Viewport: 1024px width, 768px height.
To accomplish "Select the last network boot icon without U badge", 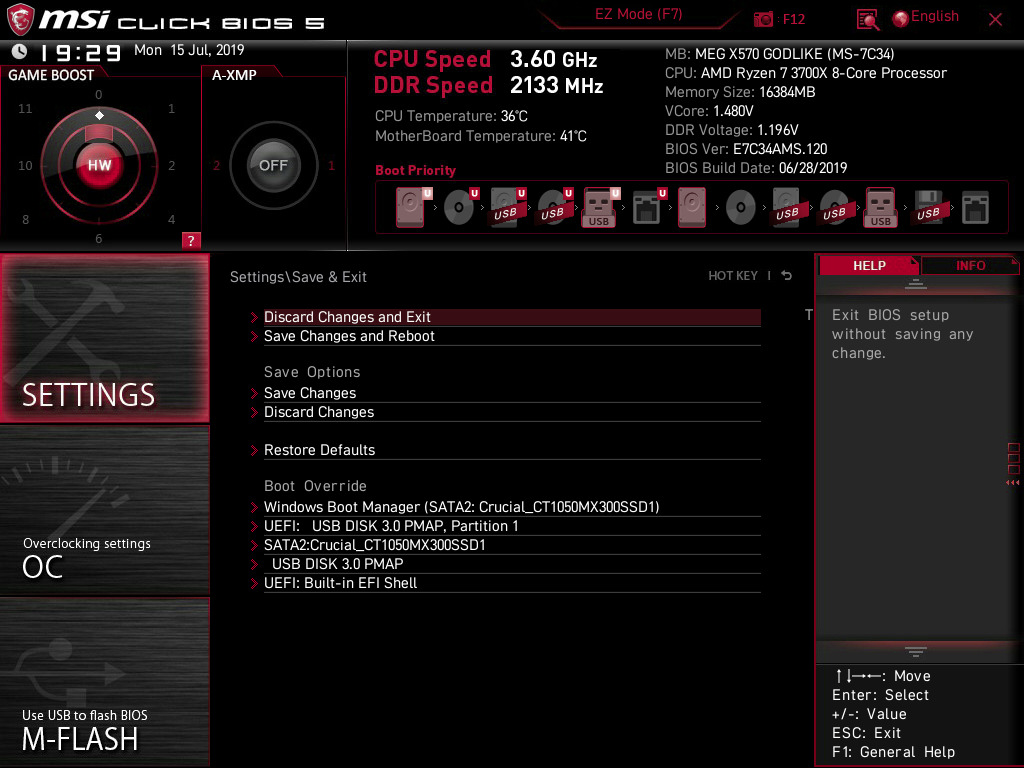I will [x=975, y=208].
